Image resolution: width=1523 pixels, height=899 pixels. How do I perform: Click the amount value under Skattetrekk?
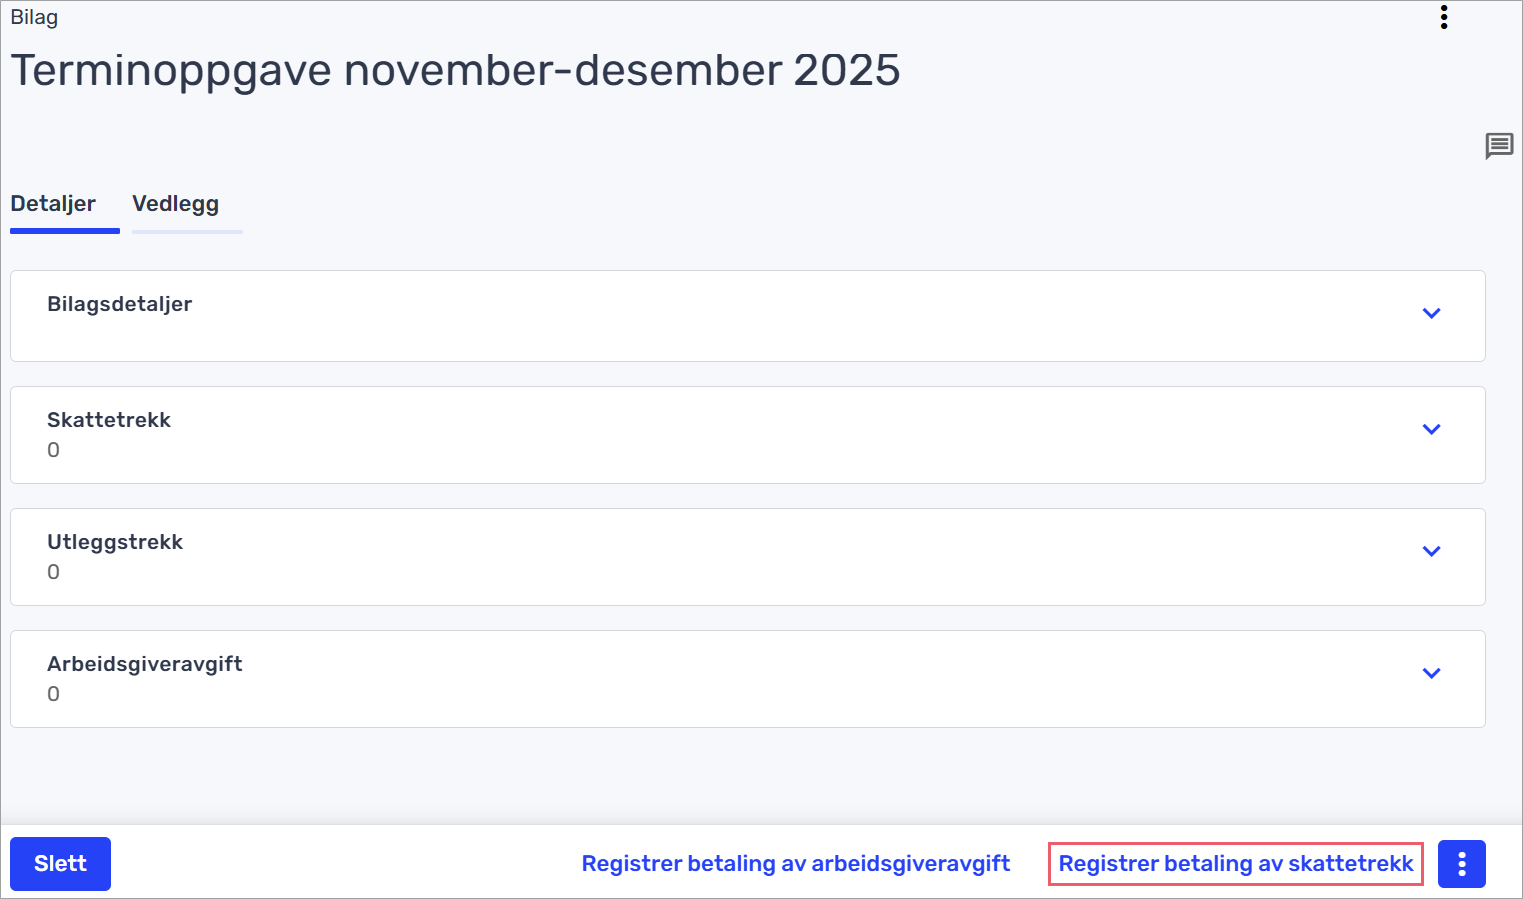pyautogui.click(x=54, y=451)
